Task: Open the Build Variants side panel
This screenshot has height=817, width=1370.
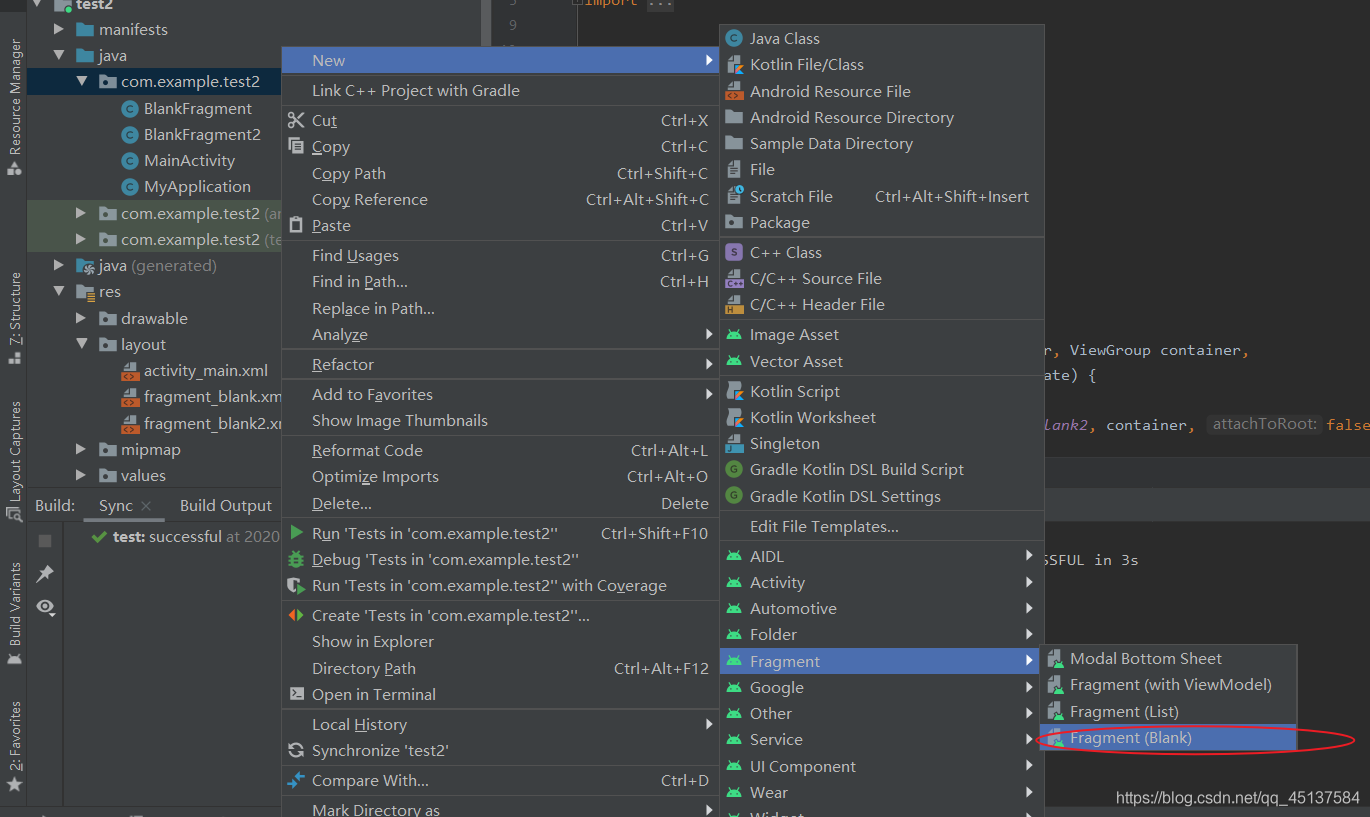Action: click(x=14, y=614)
